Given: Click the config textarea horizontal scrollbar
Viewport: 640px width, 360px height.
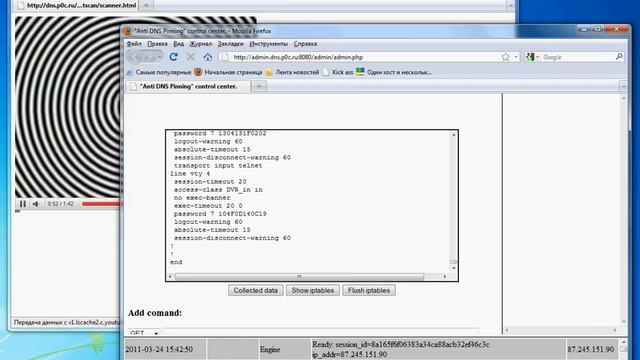Looking at the screenshot, I should pyautogui.click(x=299, y=277).
